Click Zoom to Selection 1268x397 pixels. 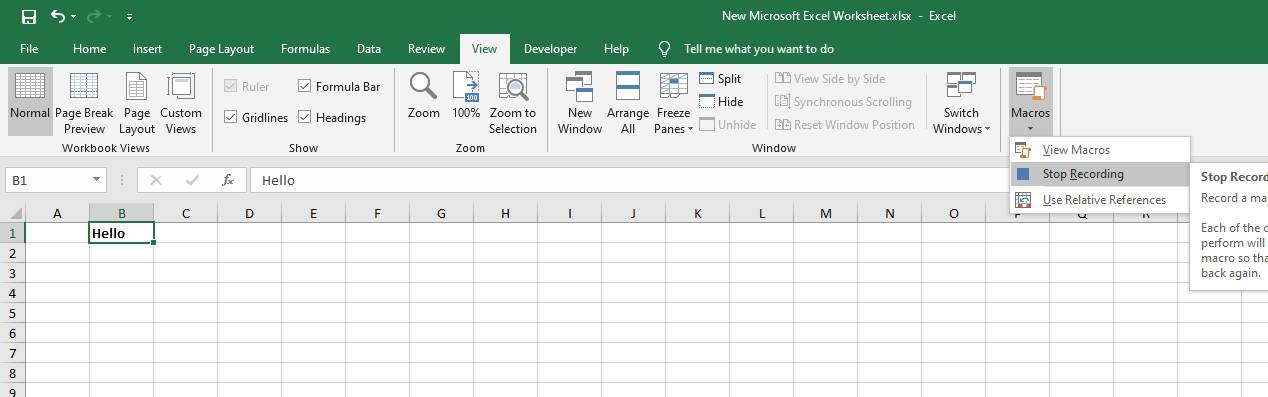pyautogui.click(x=513, y=103)
